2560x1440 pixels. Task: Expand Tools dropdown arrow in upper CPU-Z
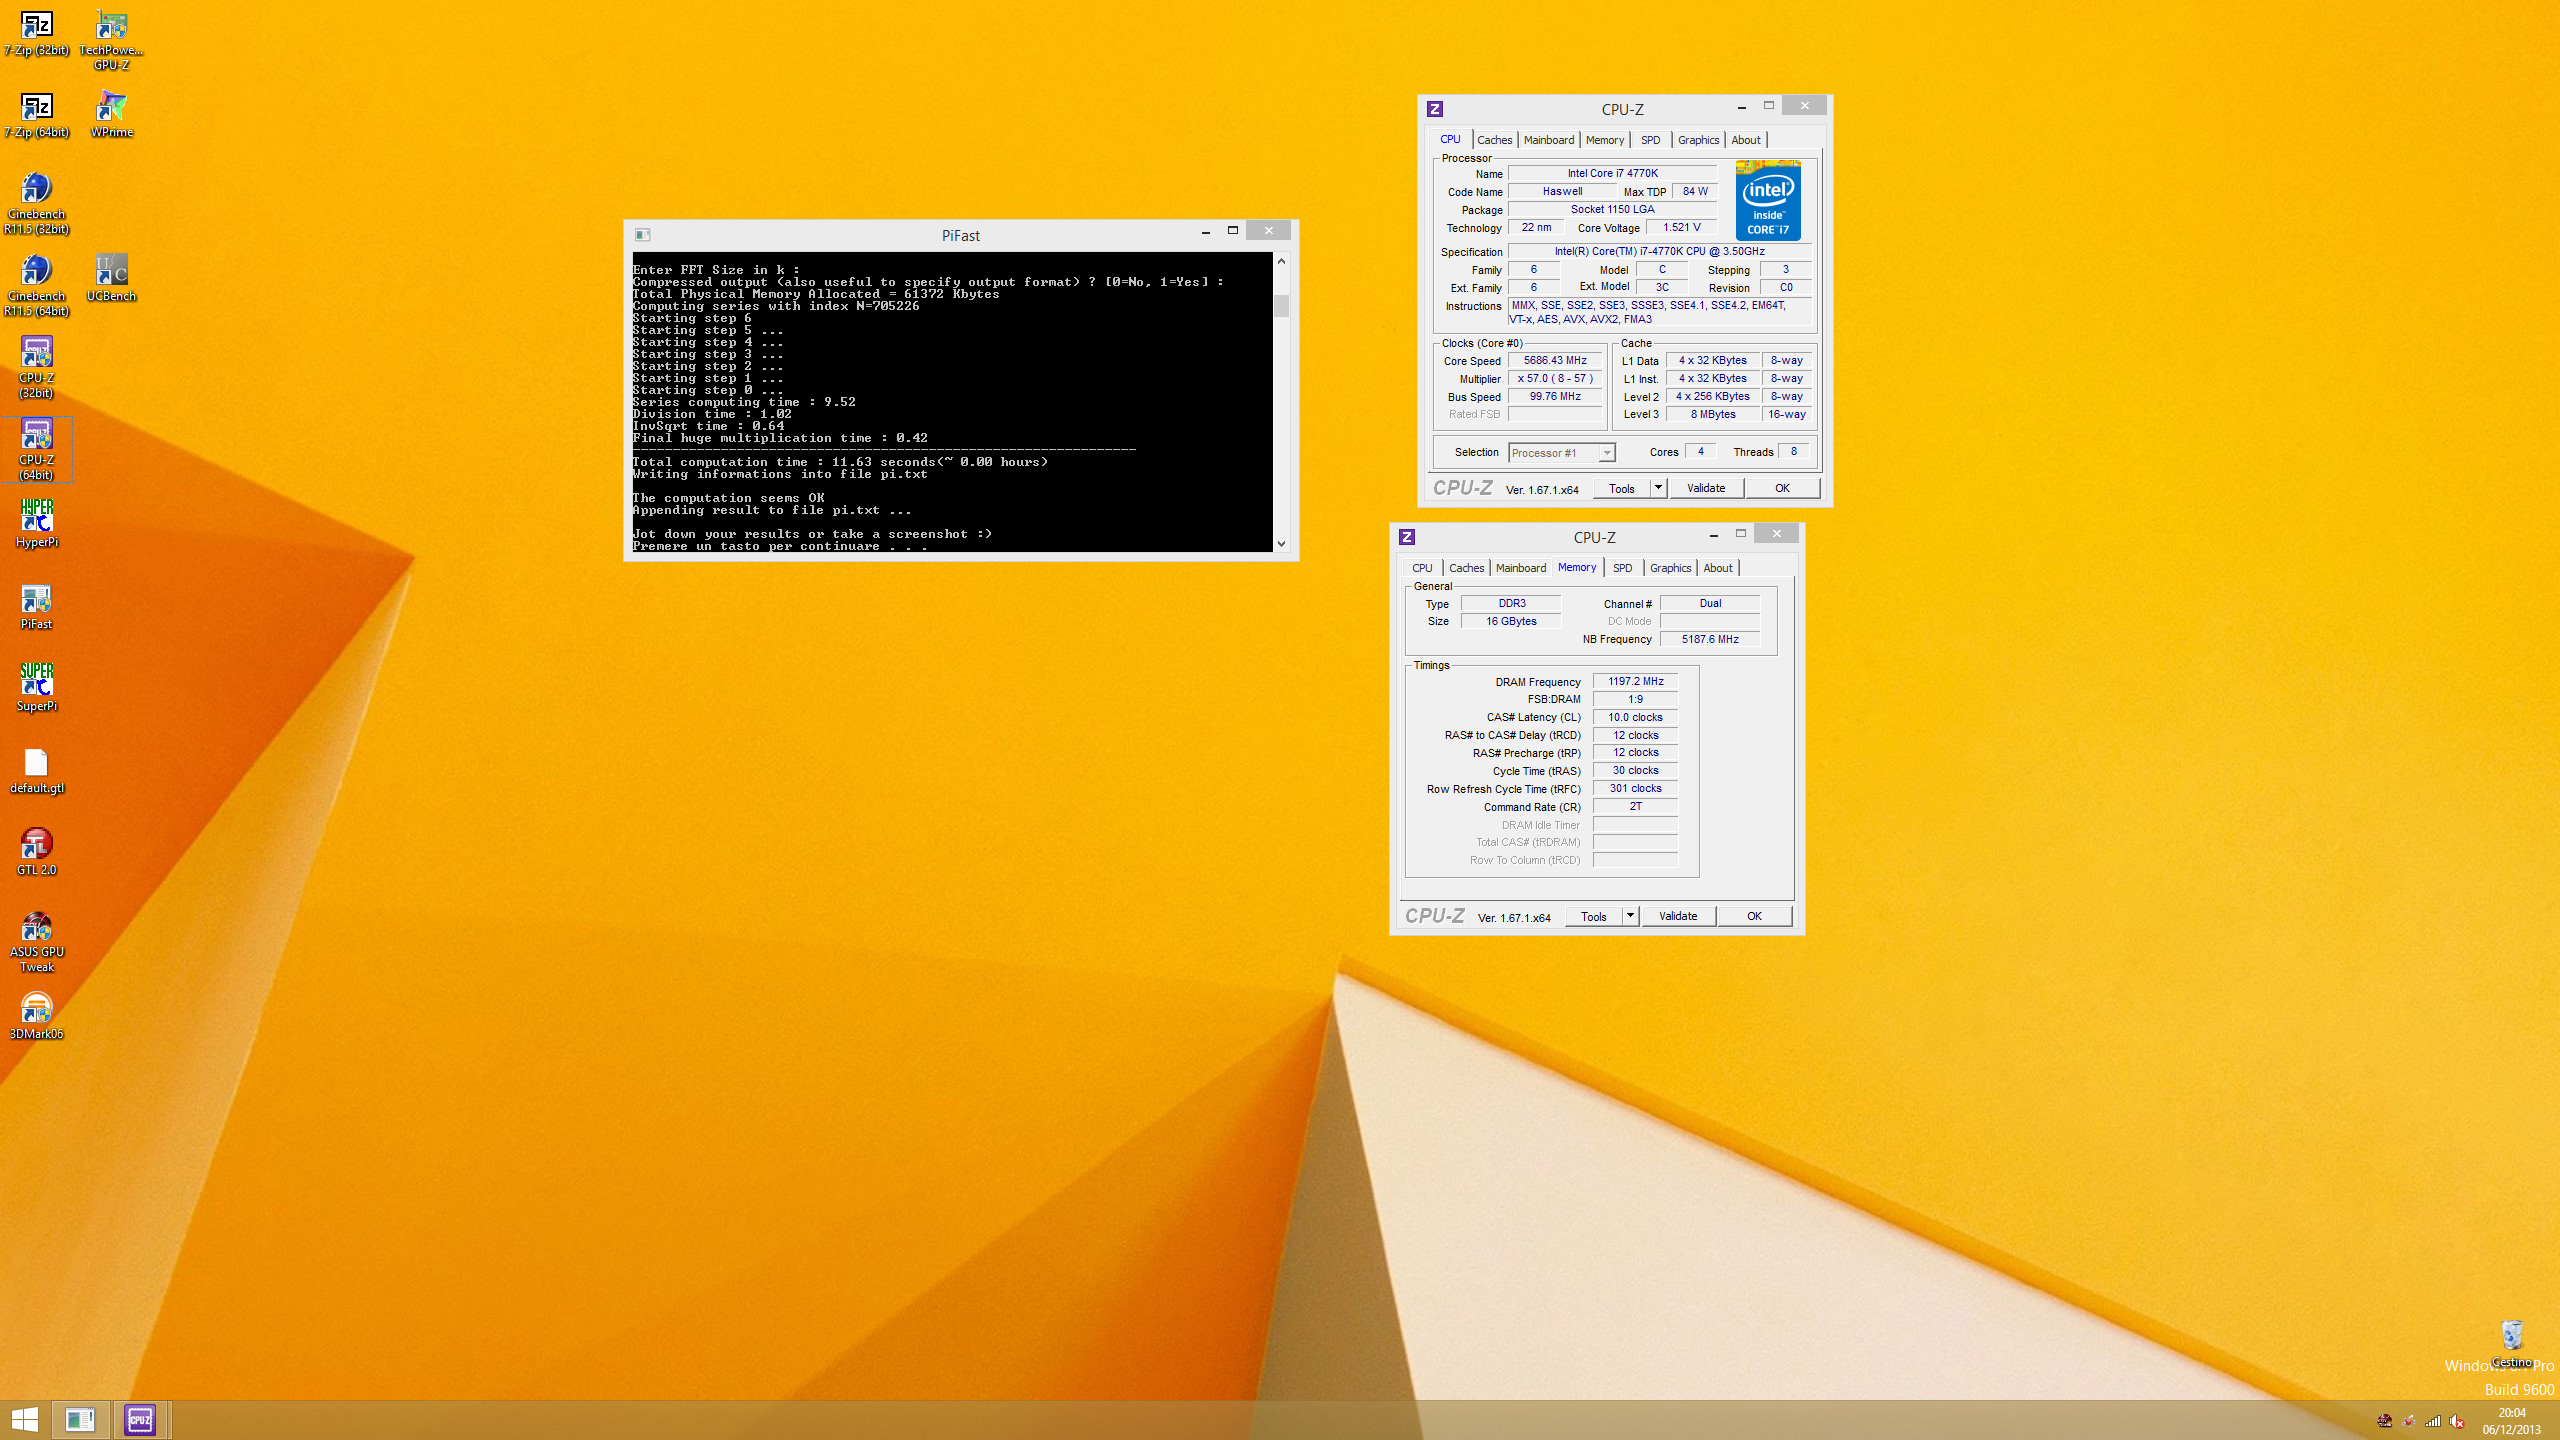click(x=1658, y=488)
